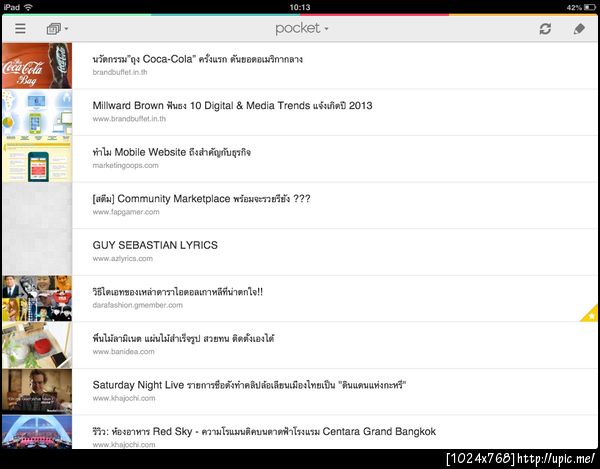This screenshot has height=469, width=600.
Task: Click the brandbuffet.in.th source under Coca-Cola article
Action: [x=120, y=72]
